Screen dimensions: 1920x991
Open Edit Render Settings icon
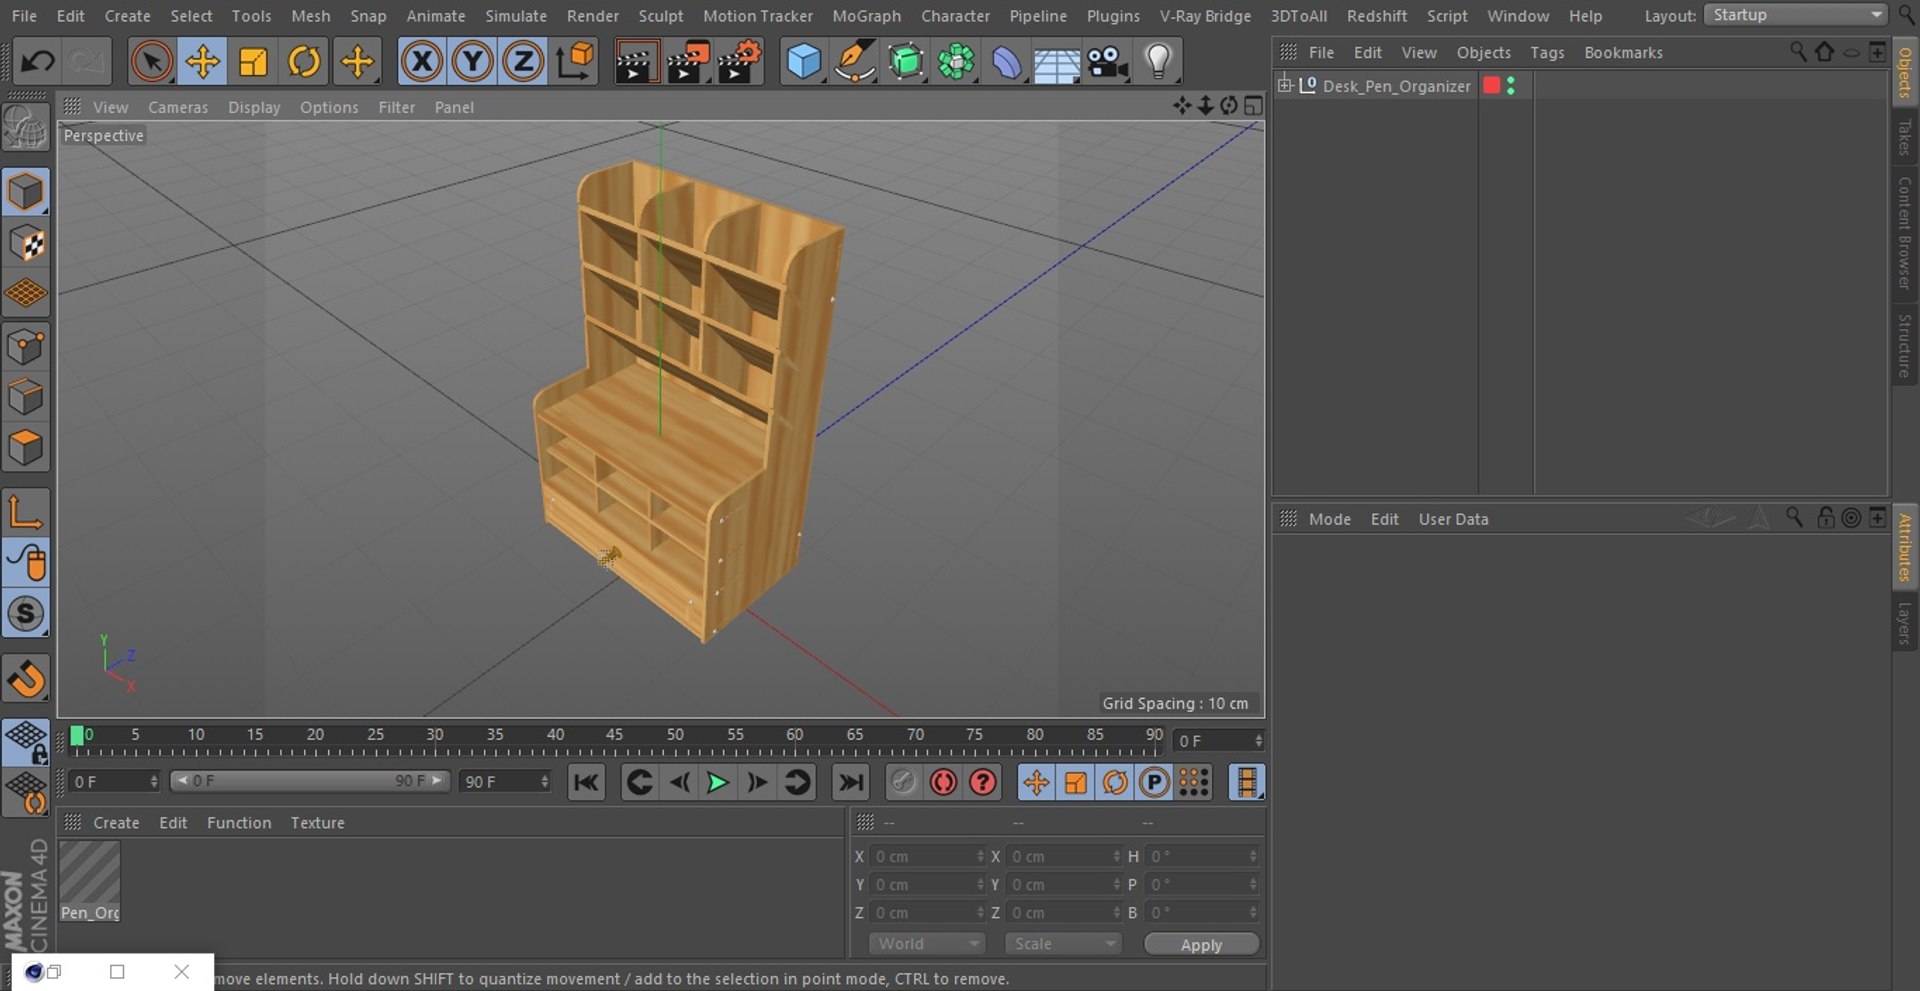pyautogui.click(x=740, y=62)
